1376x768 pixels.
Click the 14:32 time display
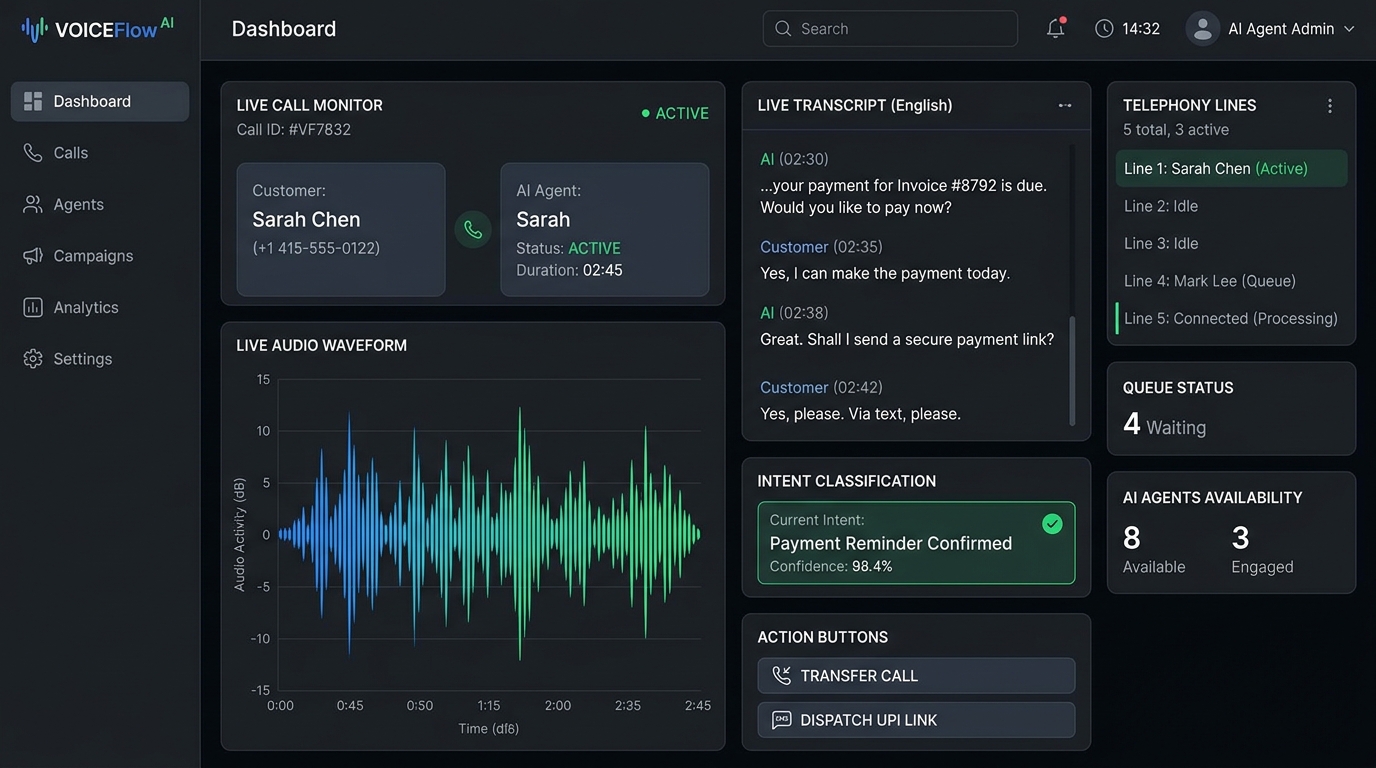point(1141,29)
